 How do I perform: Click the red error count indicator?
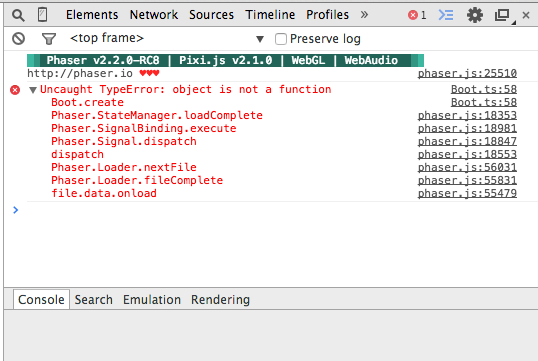point(417,15)
